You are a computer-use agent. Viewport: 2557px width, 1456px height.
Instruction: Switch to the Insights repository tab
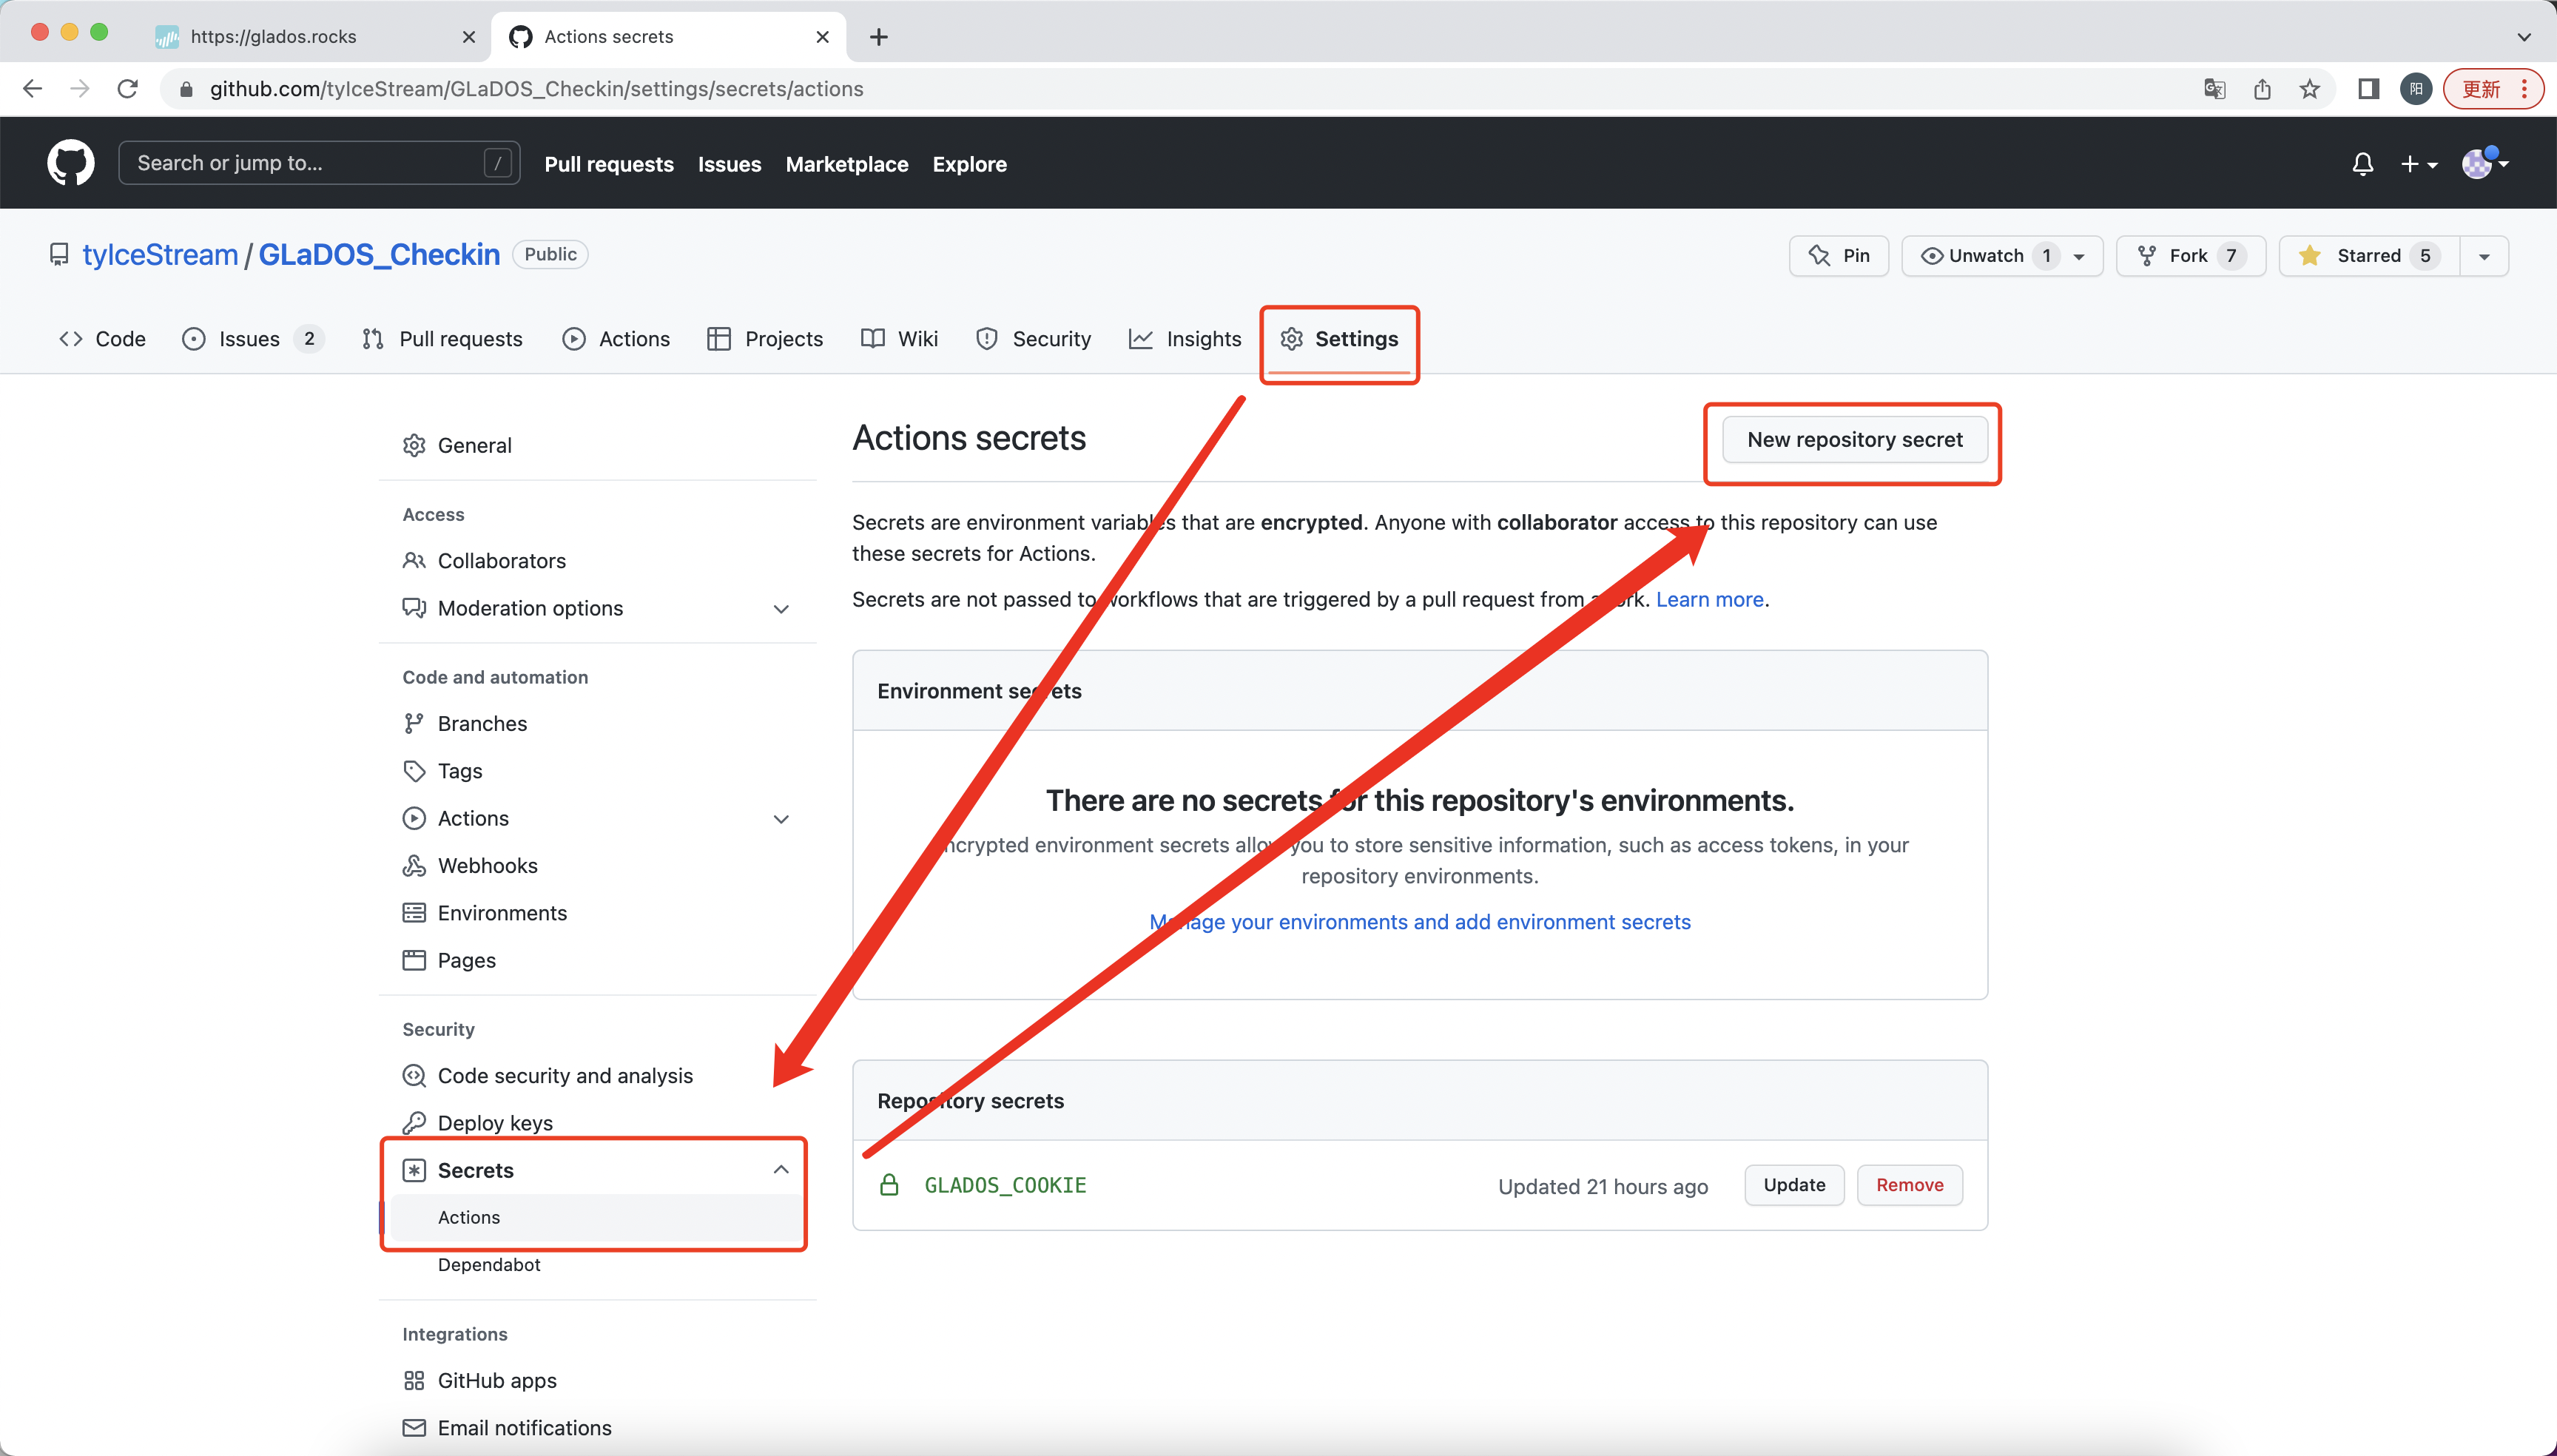point(1185,339)
